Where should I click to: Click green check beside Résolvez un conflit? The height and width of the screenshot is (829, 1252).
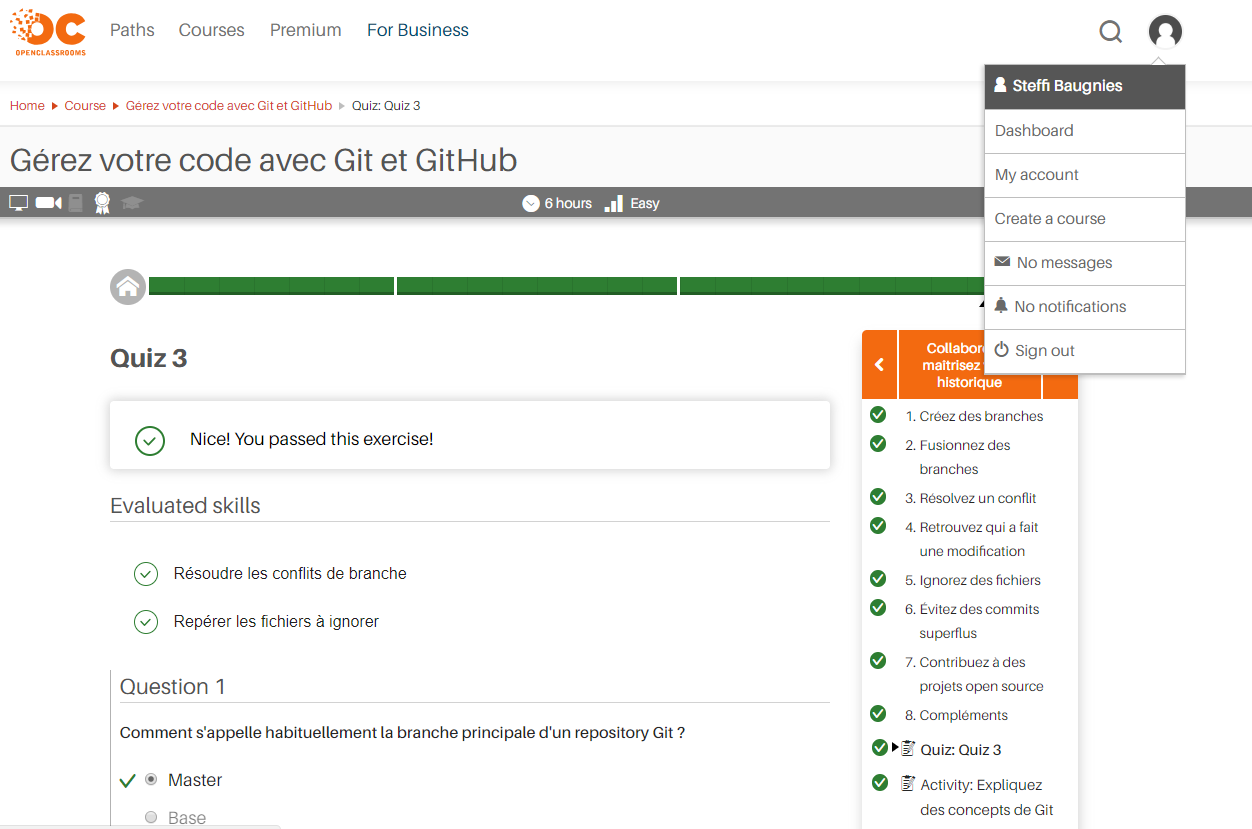coord(878,496)
